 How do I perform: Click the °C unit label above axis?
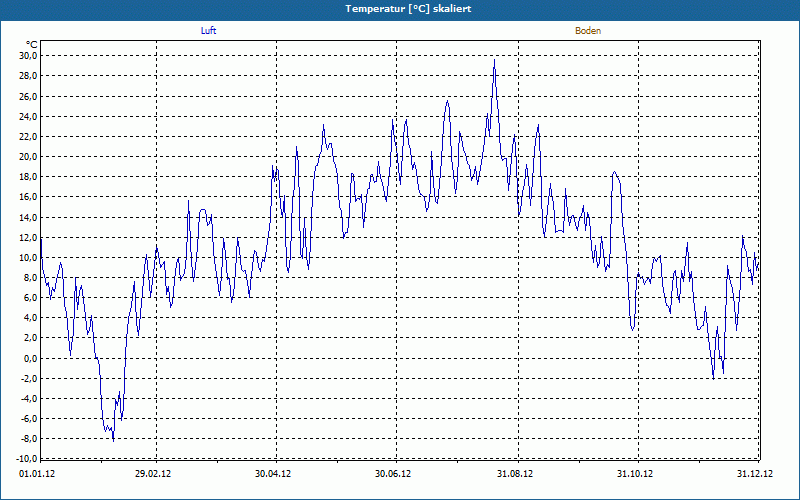pos(31,44)
